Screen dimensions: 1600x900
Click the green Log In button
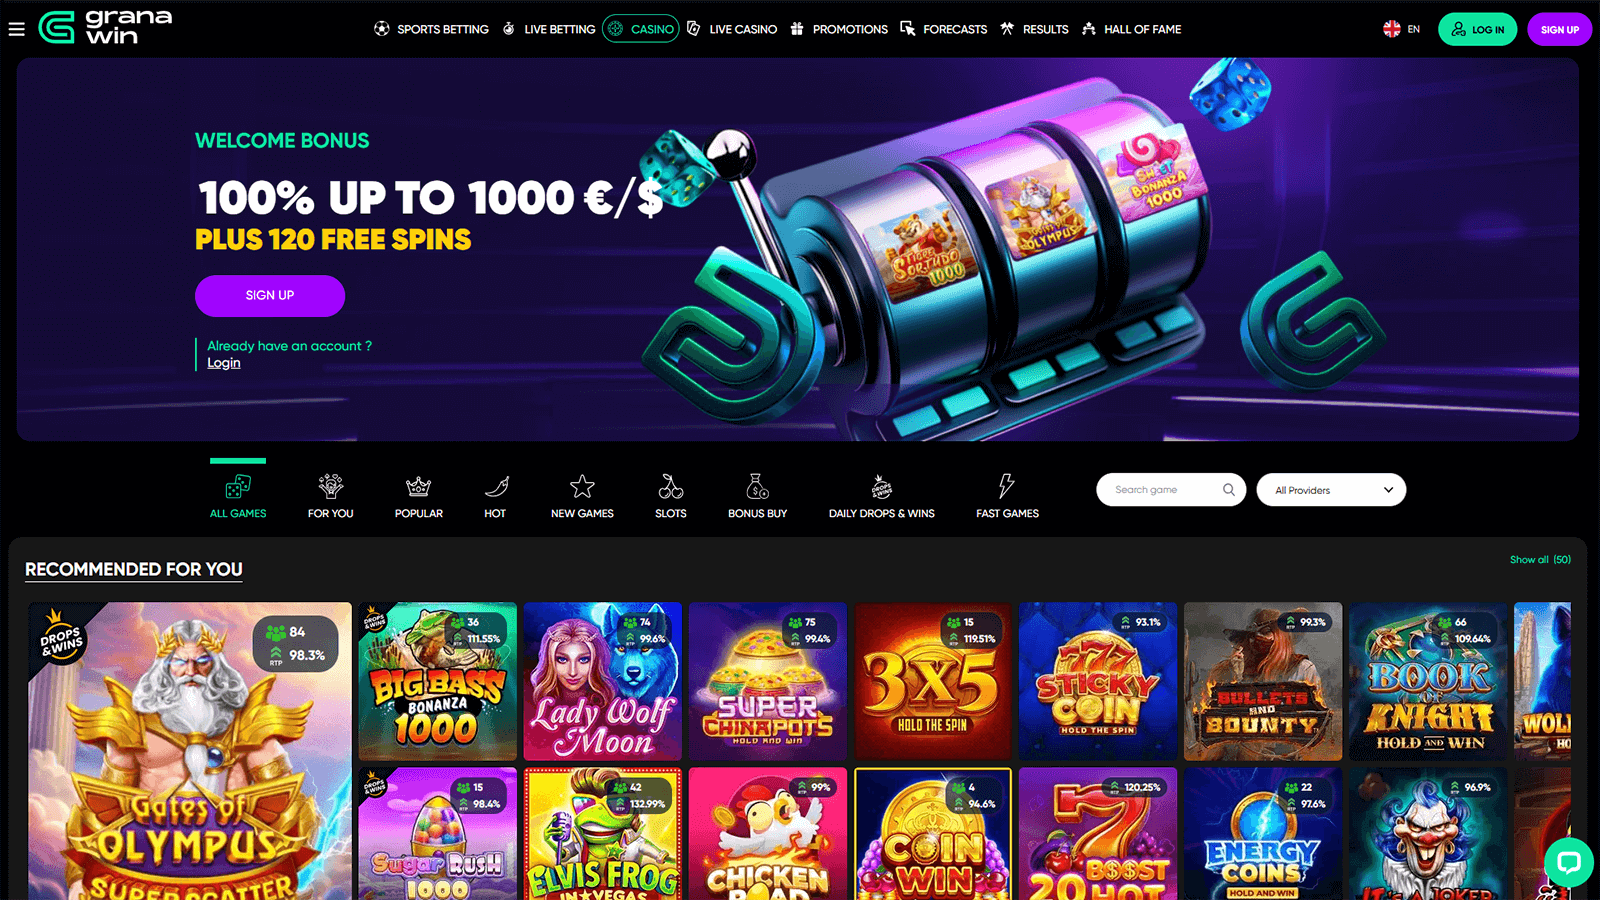[1477, 29]
